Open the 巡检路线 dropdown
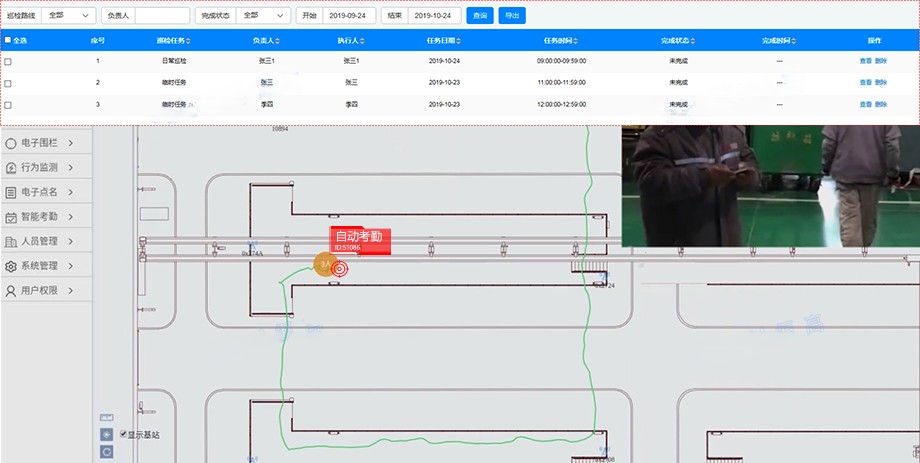 [x=69, y=16]
